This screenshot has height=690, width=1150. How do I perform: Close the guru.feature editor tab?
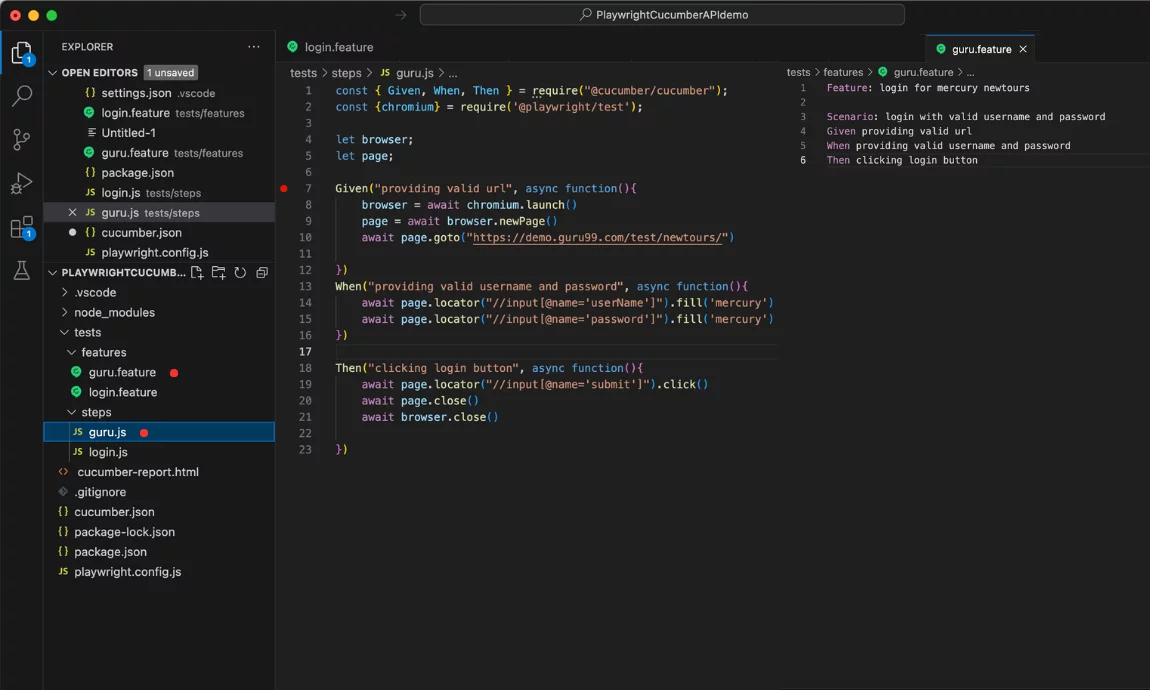click(1023, 49)
